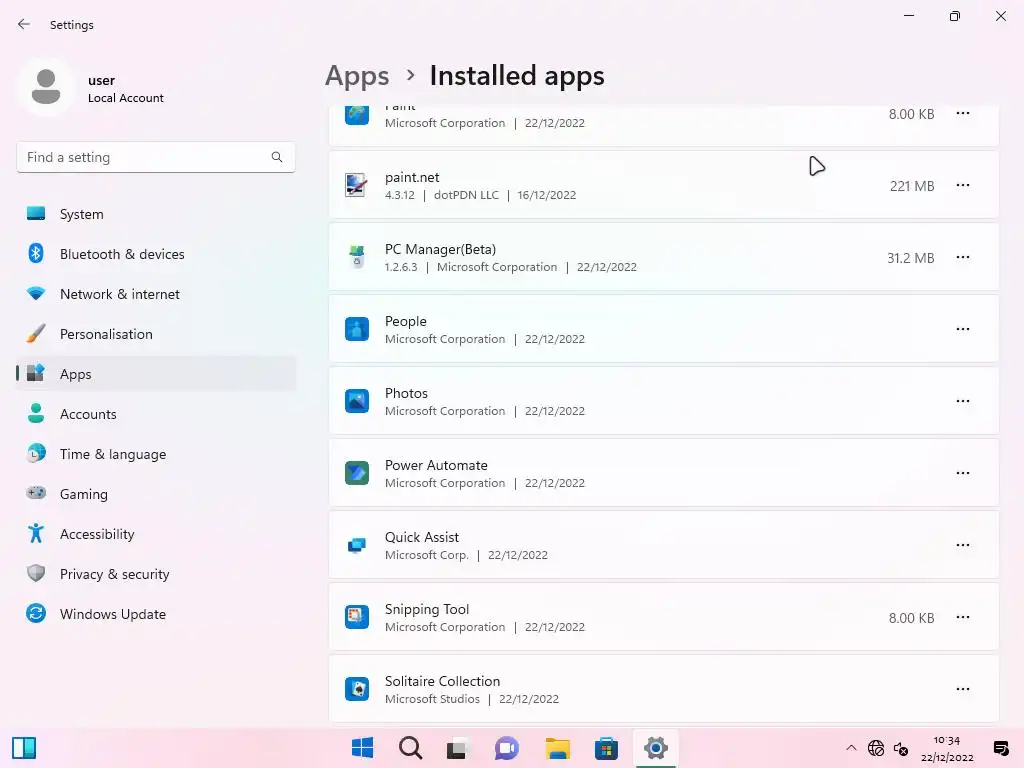The image size is (1024, 768).
Task: Click the Power Automate app icon
Action: click(357, 473)
